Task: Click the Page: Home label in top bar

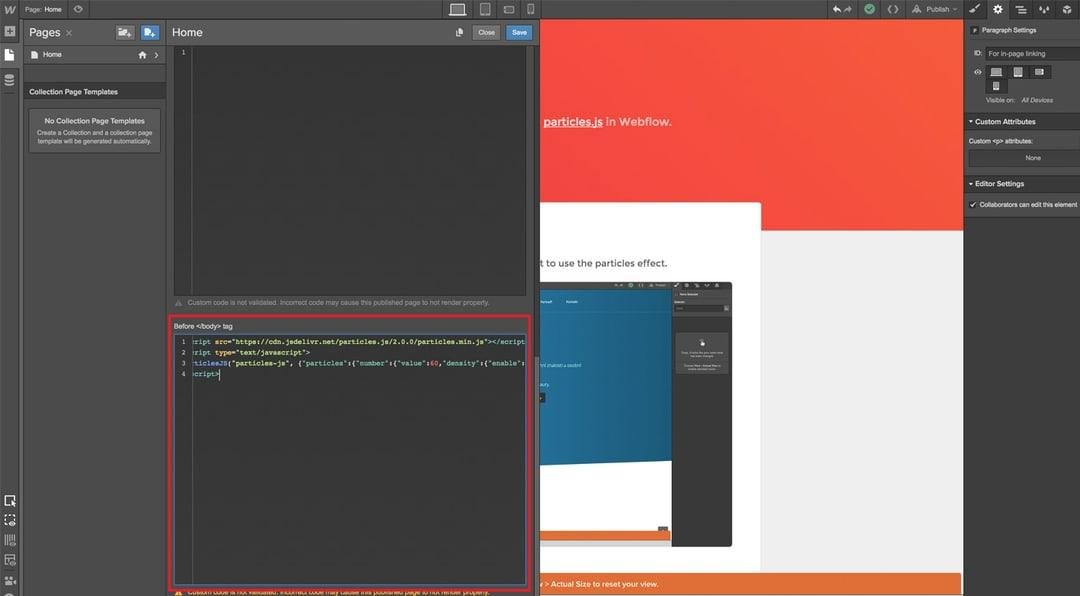Action: (x=43, y=10)
